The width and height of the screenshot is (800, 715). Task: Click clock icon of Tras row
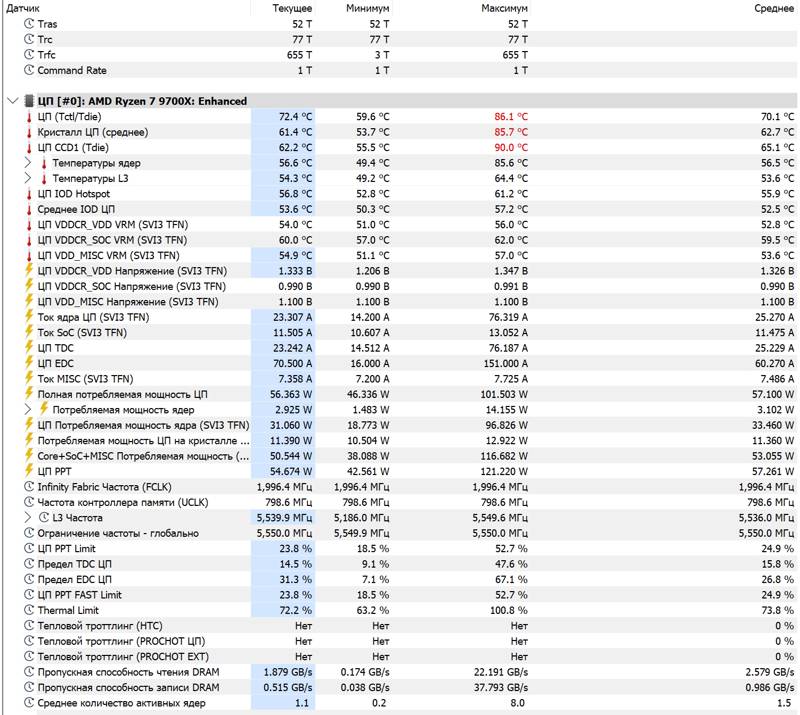coord(29,23)
